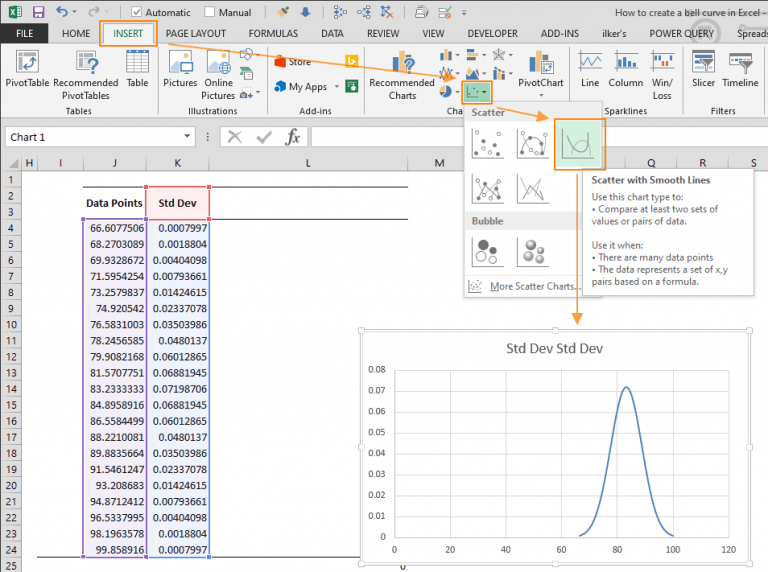This screenshot has width=768, height=572.
Task: Switch to the DEVELOPER tab
Action: 492,33
